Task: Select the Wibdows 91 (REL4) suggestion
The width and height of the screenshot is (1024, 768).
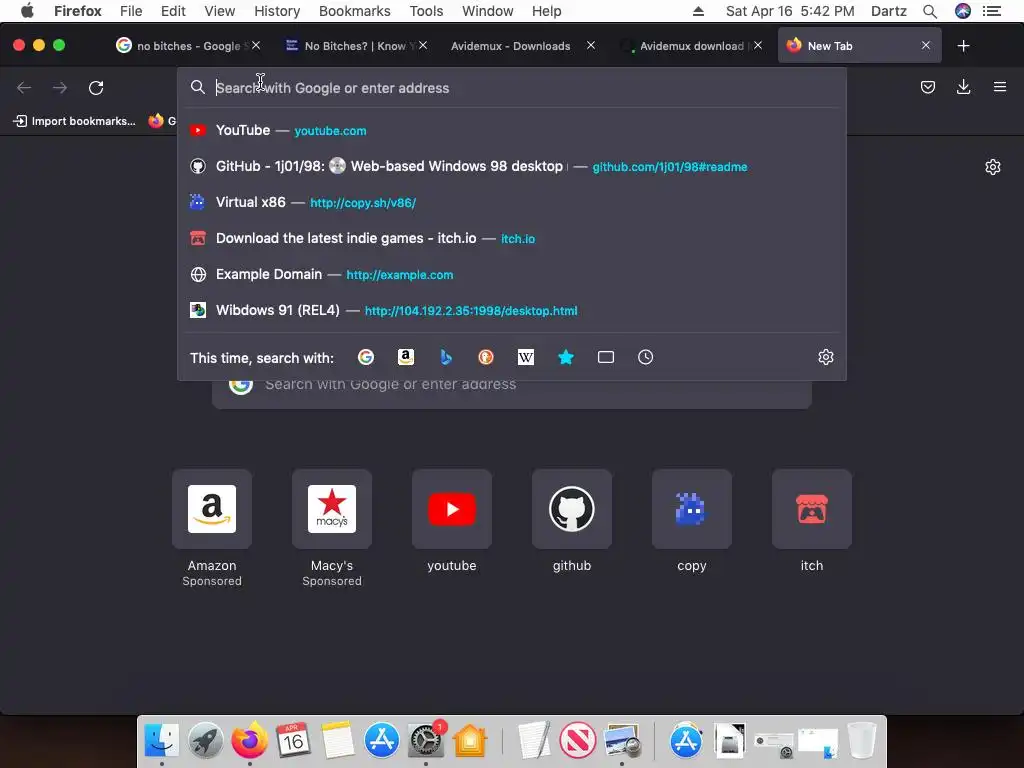Action: pos(512,310)
